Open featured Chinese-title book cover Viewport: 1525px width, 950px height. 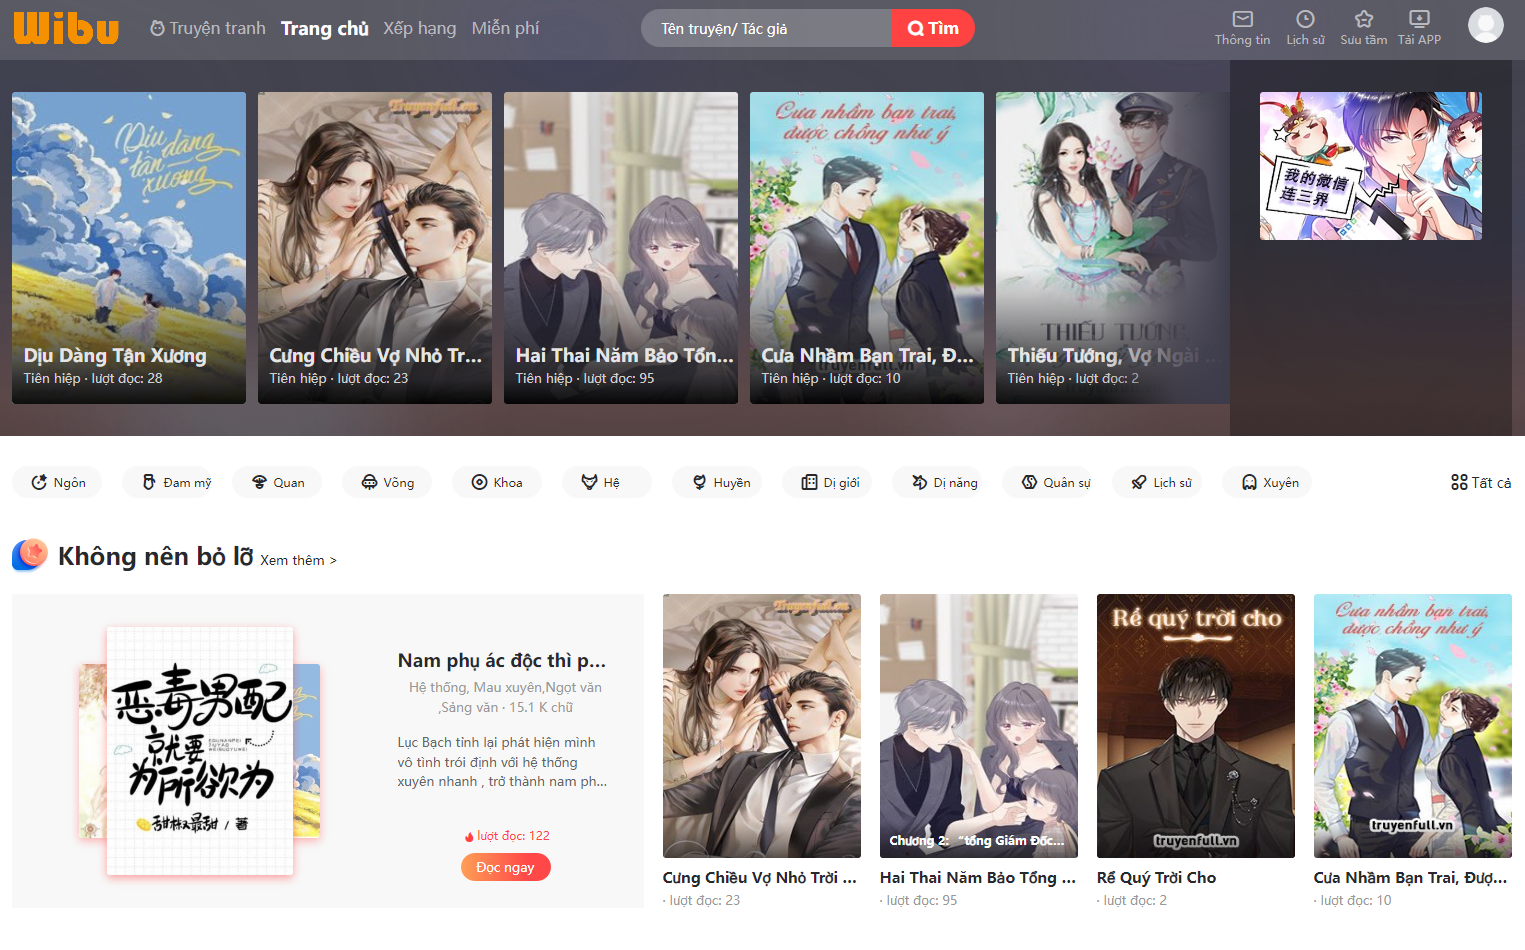200,751
